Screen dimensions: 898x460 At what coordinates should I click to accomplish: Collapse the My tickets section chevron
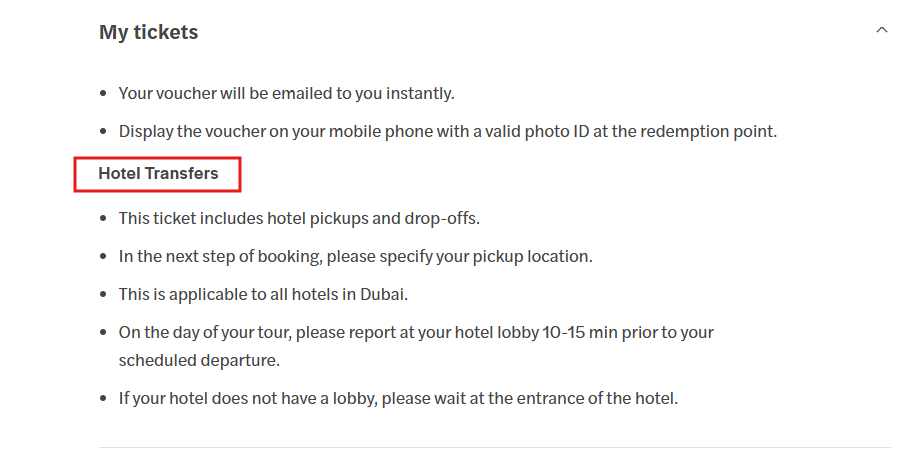[x=881, y=31]
